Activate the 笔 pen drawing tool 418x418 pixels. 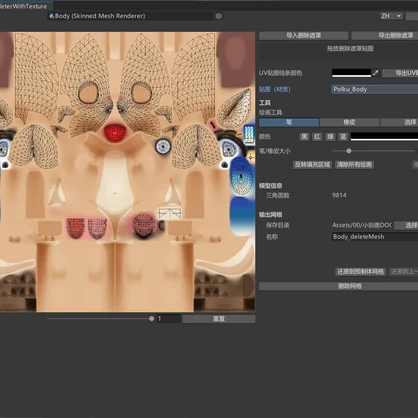[289, 122]
